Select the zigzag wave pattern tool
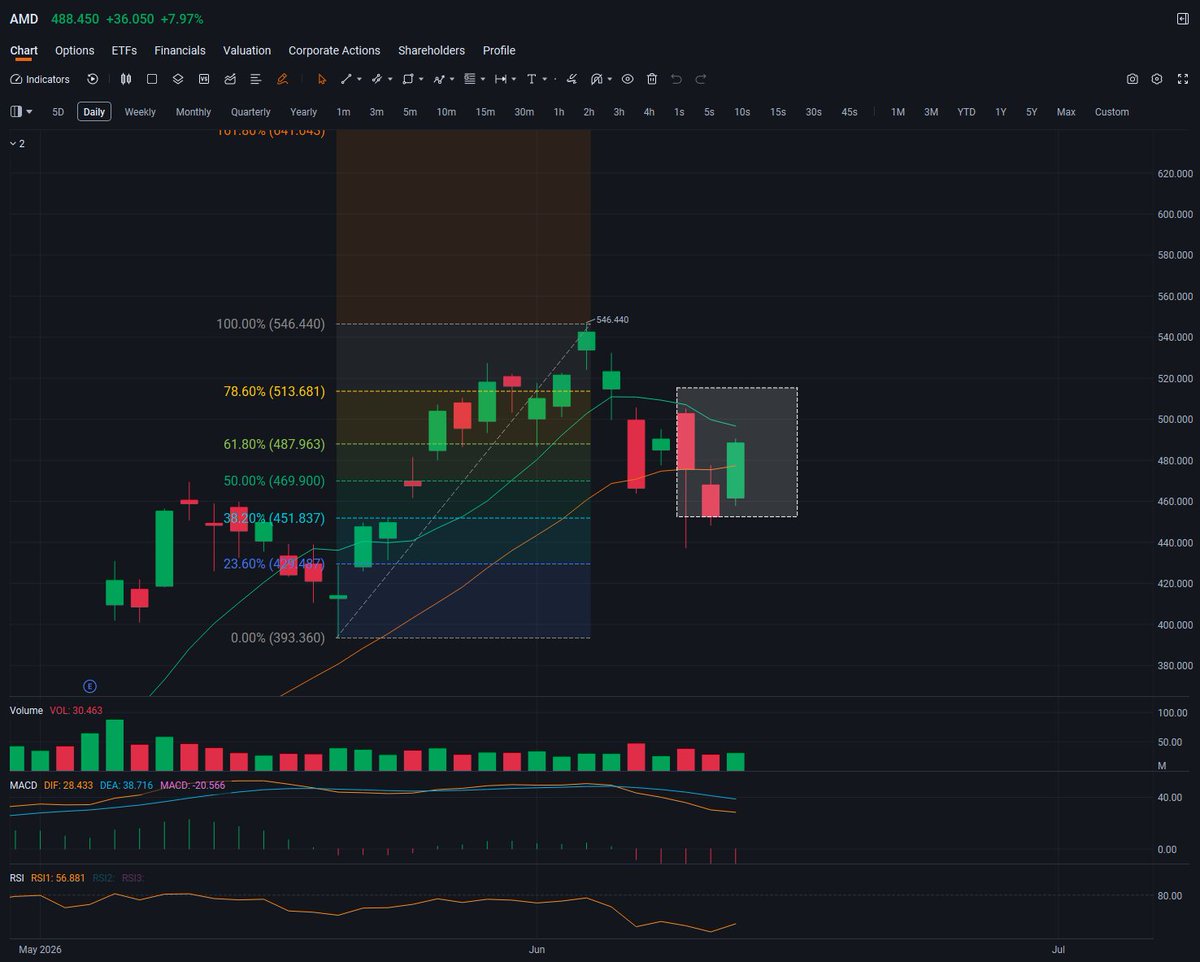This screenshot has height=962, width=1200. pyautogui.click(x=439, y=79)
